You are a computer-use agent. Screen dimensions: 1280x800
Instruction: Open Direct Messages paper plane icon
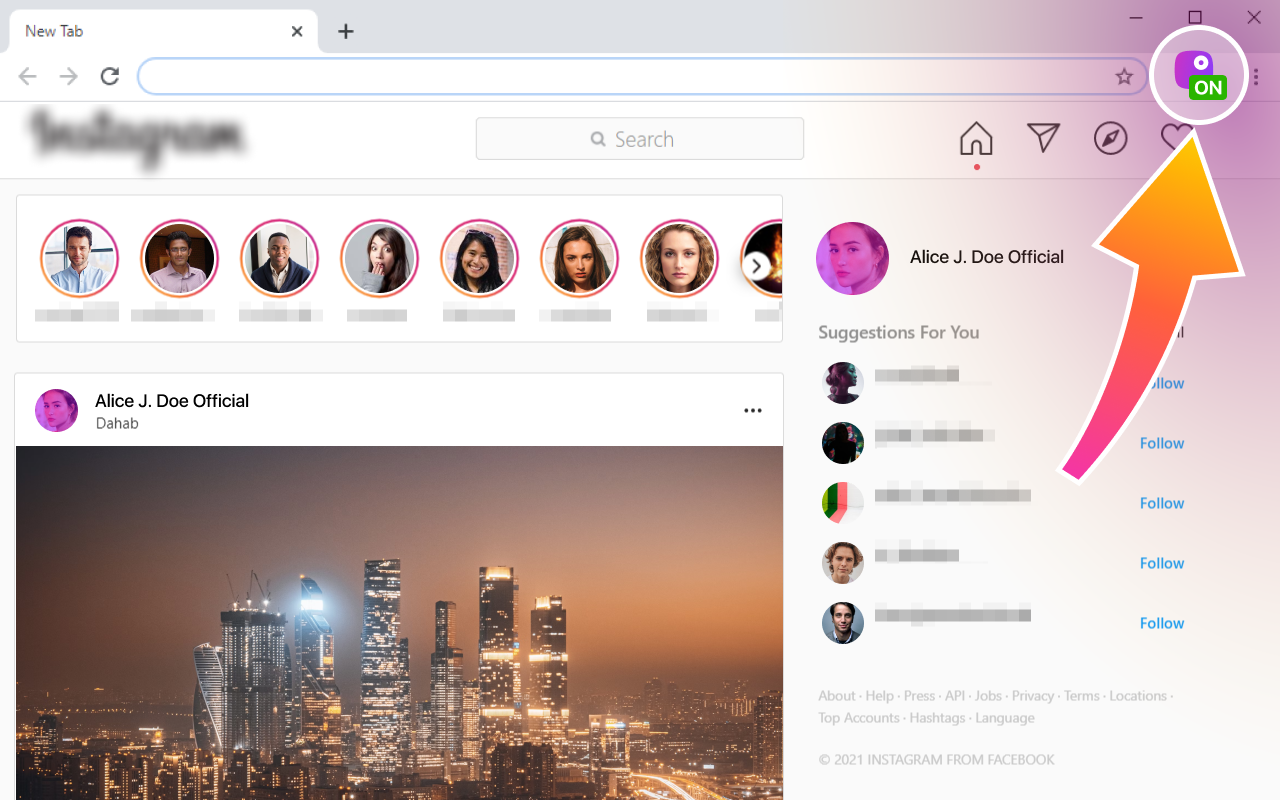point(1043,138)
